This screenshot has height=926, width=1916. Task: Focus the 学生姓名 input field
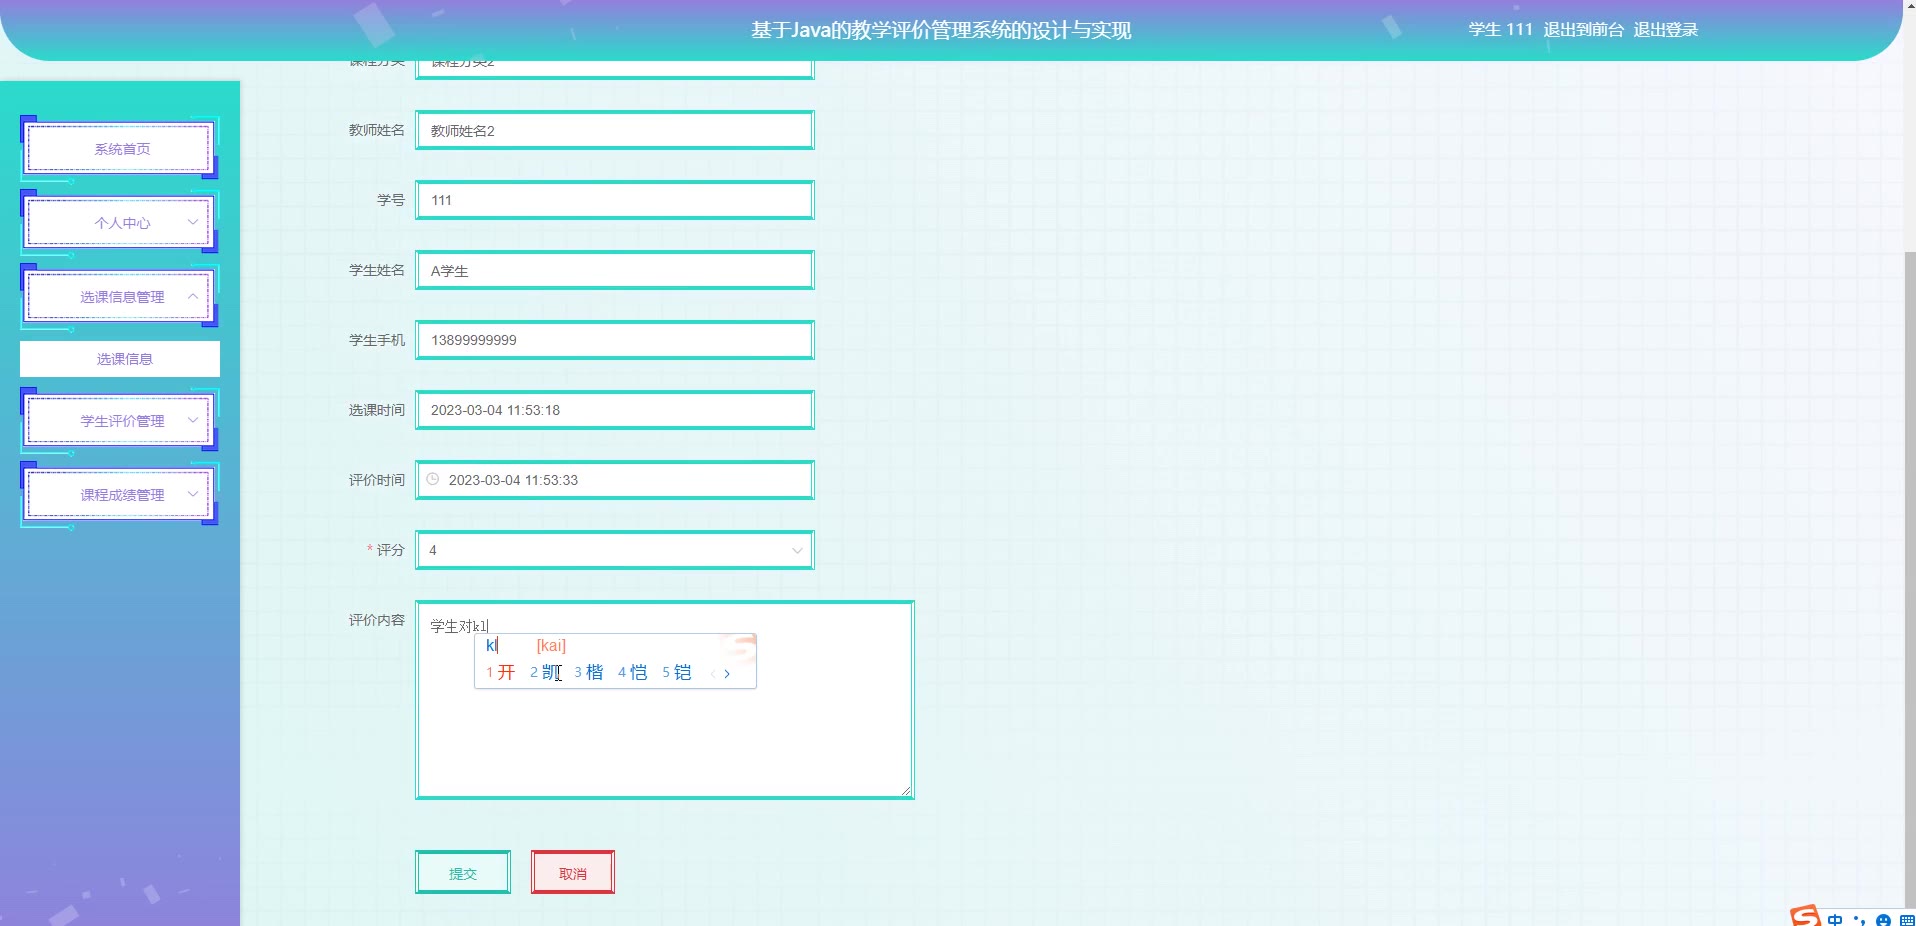click(615, 270)
